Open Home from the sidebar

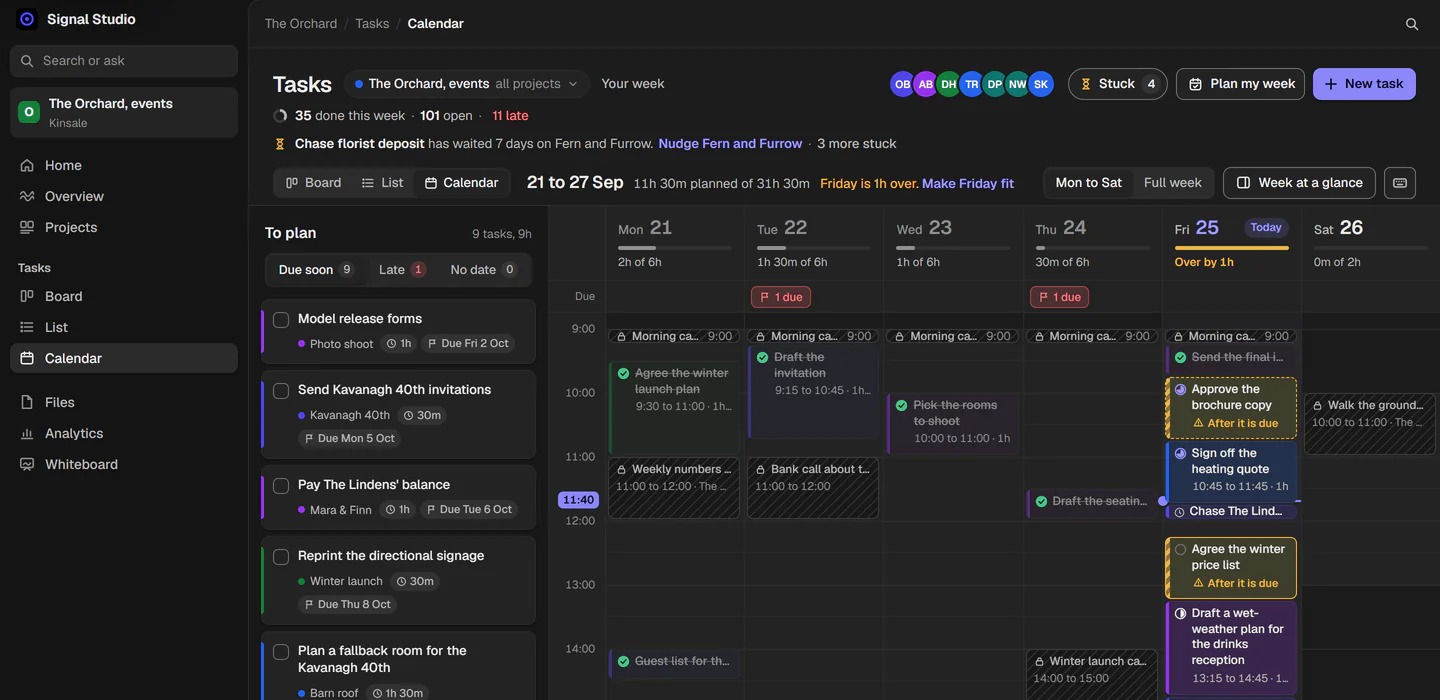[x=124, y=165]
